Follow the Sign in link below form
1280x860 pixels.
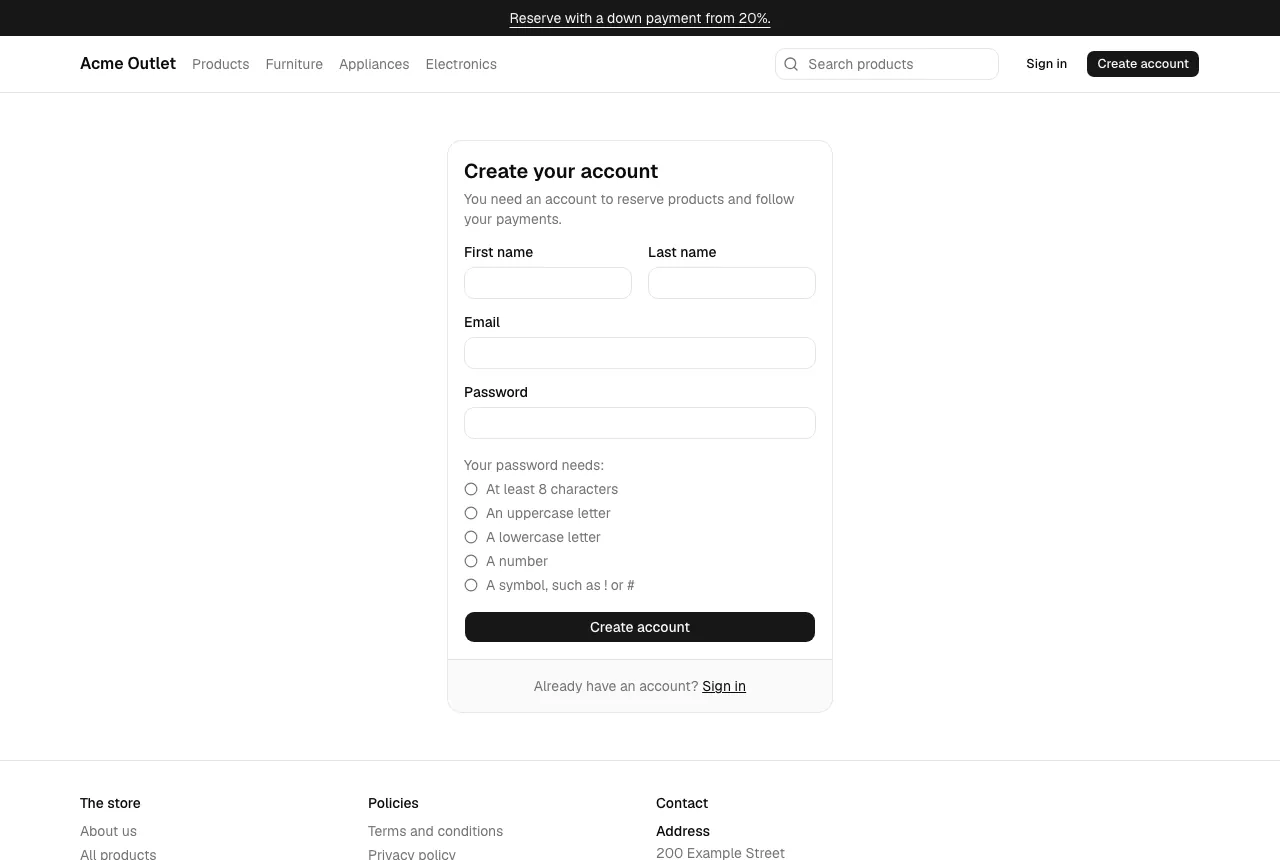point(724,686)
